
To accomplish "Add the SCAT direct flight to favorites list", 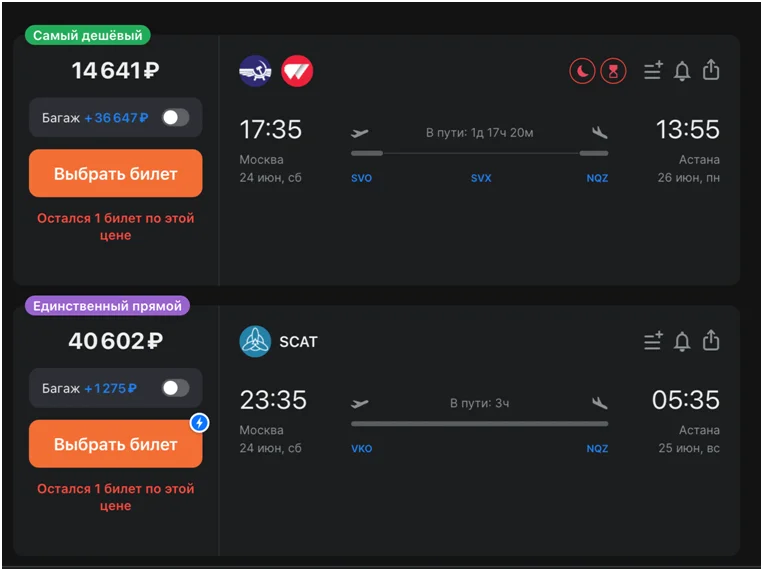I will tap(653, 342).
